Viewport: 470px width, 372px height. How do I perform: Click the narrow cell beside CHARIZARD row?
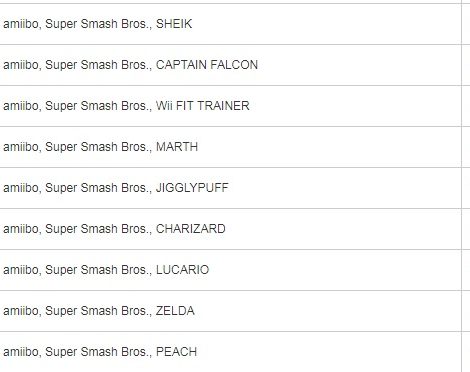[x=466, y=229]
